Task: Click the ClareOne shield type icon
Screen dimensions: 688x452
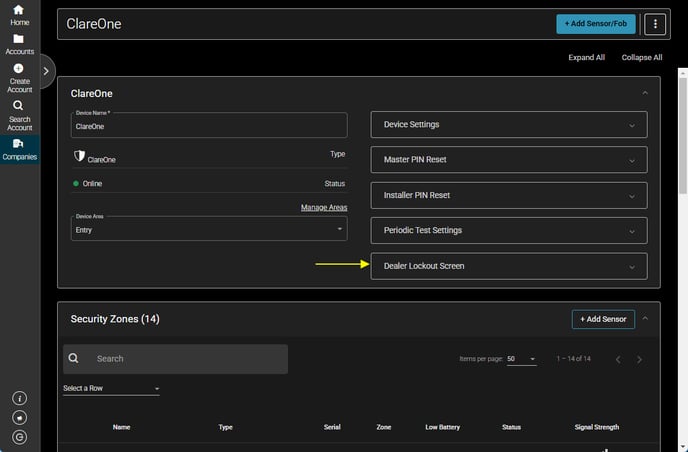Action: point(79,156)
